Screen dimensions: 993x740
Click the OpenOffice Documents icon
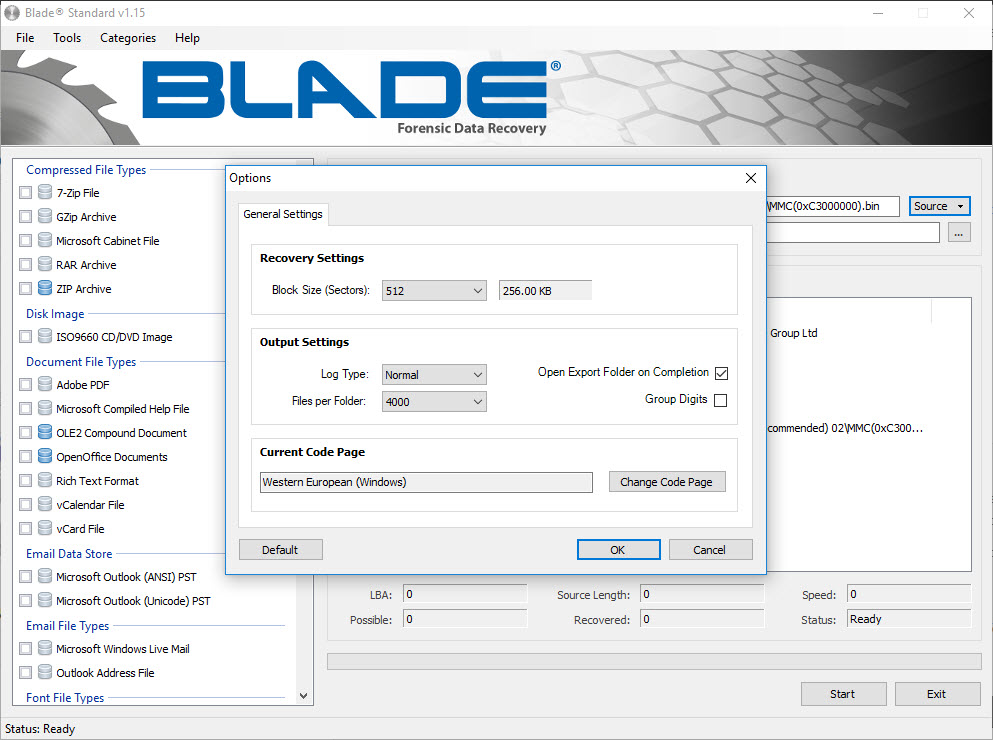(44, 457)
